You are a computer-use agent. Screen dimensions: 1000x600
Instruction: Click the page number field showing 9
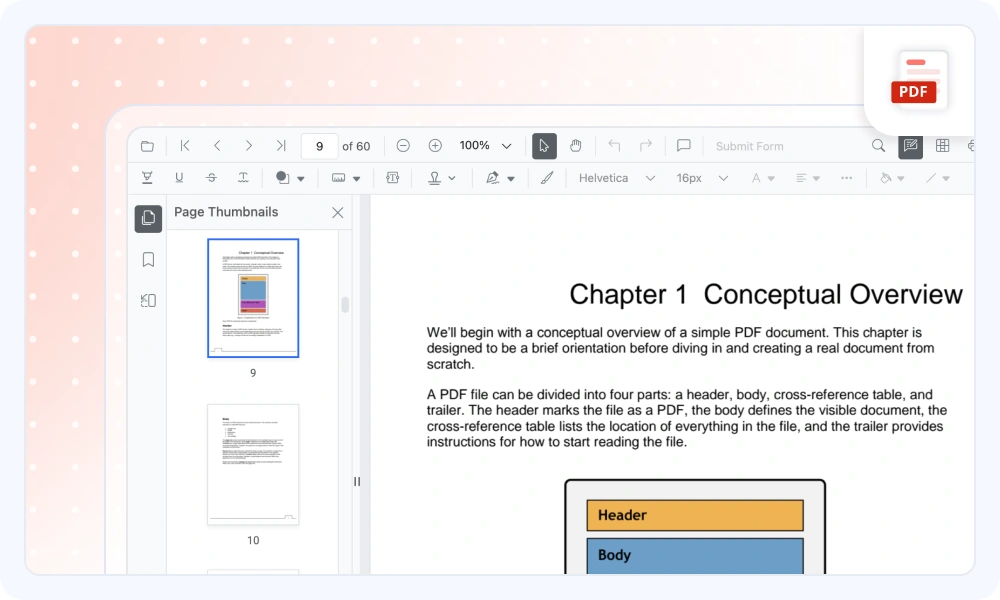(319, 146)
